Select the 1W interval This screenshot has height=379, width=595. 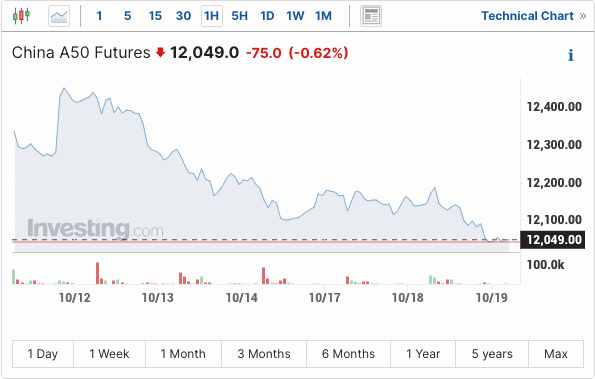point(295,16)
